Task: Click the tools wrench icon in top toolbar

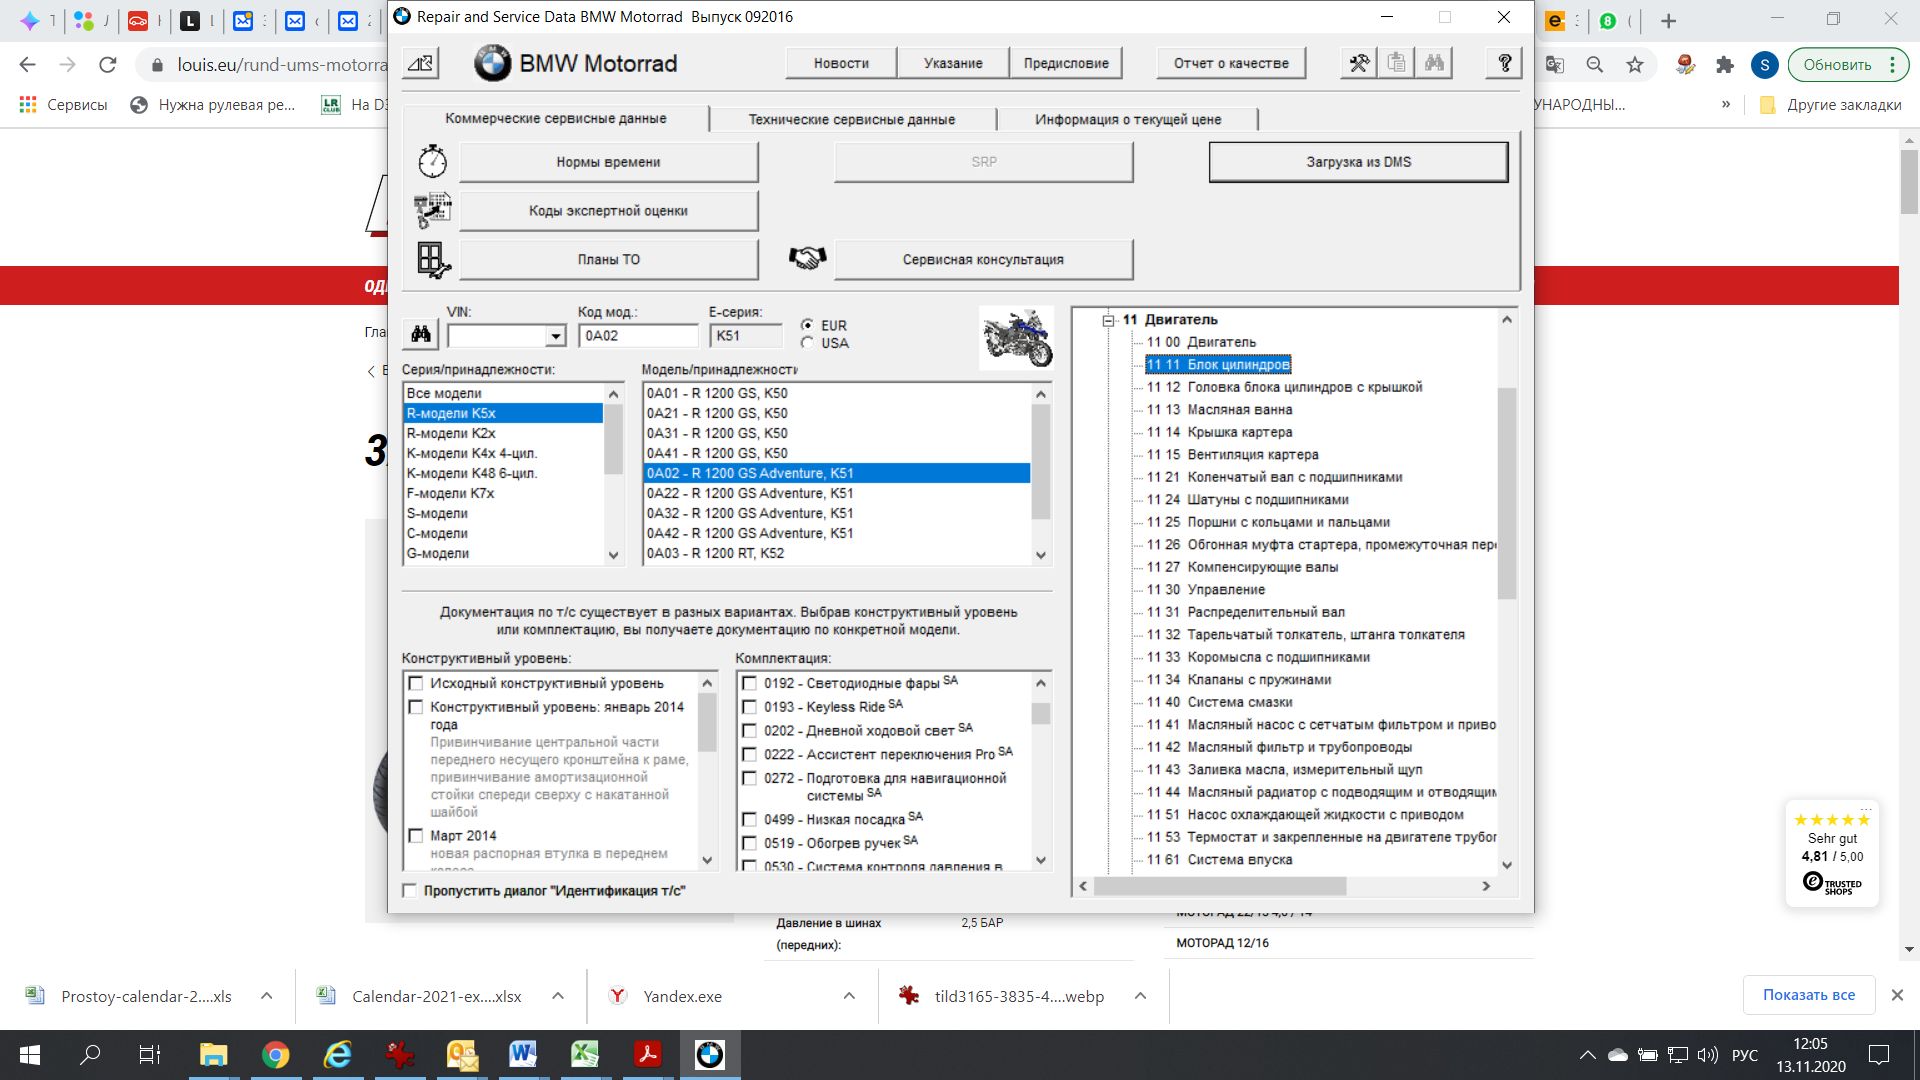Action: [1359, 63]
